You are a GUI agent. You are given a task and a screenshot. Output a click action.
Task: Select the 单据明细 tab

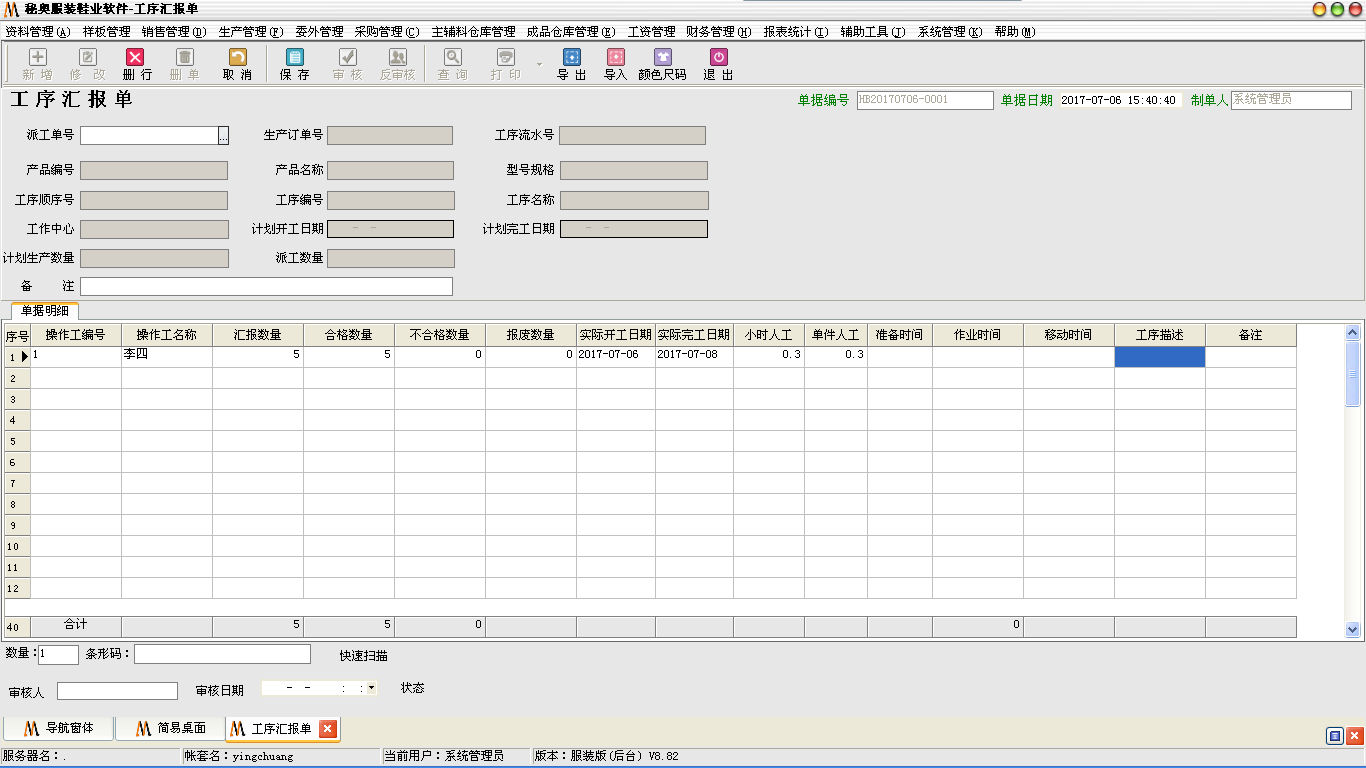pos(45,311)
